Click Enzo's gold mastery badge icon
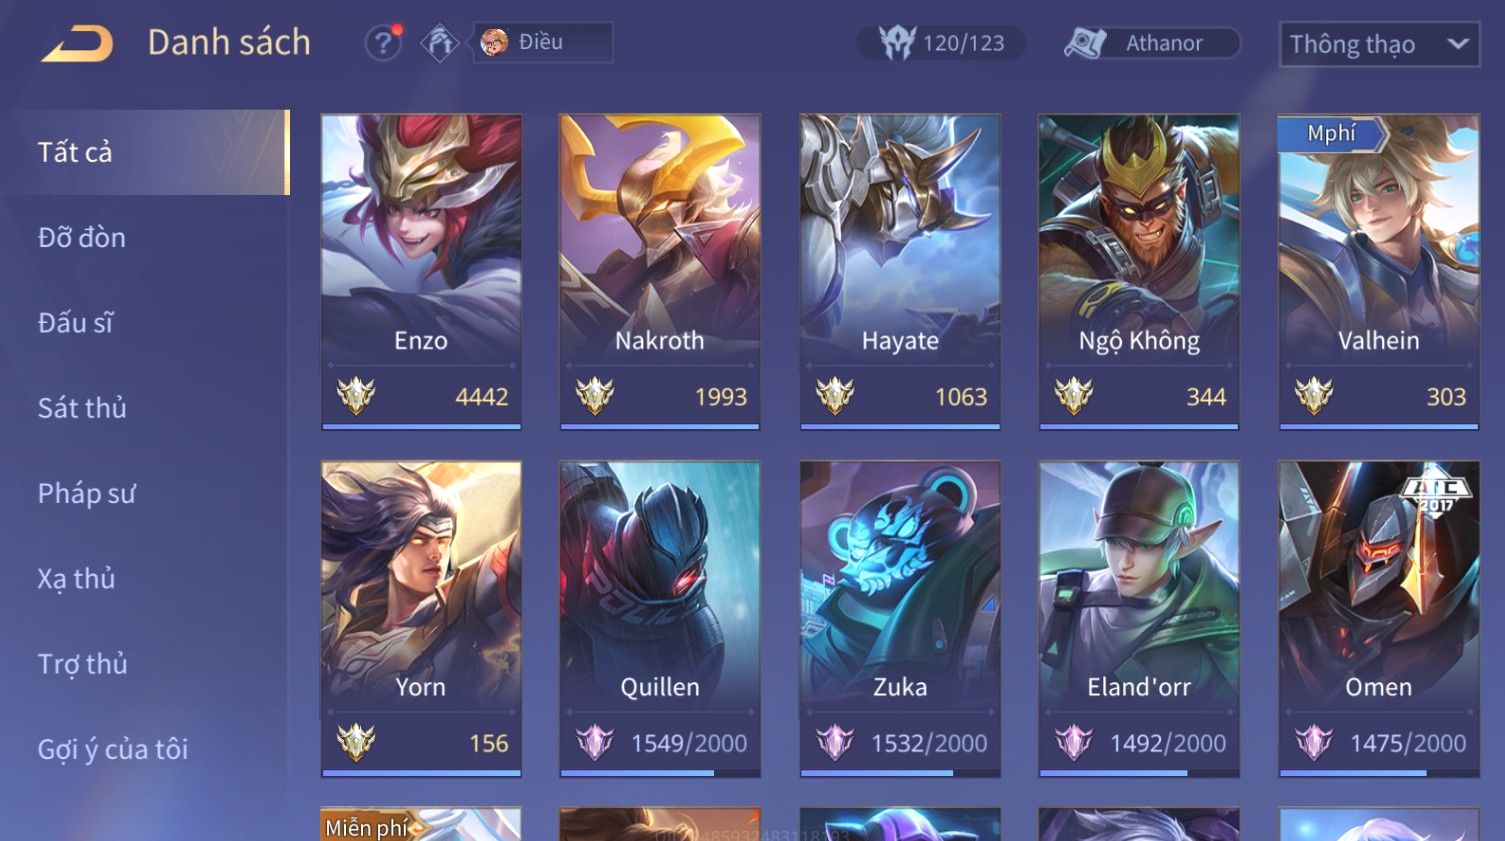1505x841 pixels. coord(356,397)
